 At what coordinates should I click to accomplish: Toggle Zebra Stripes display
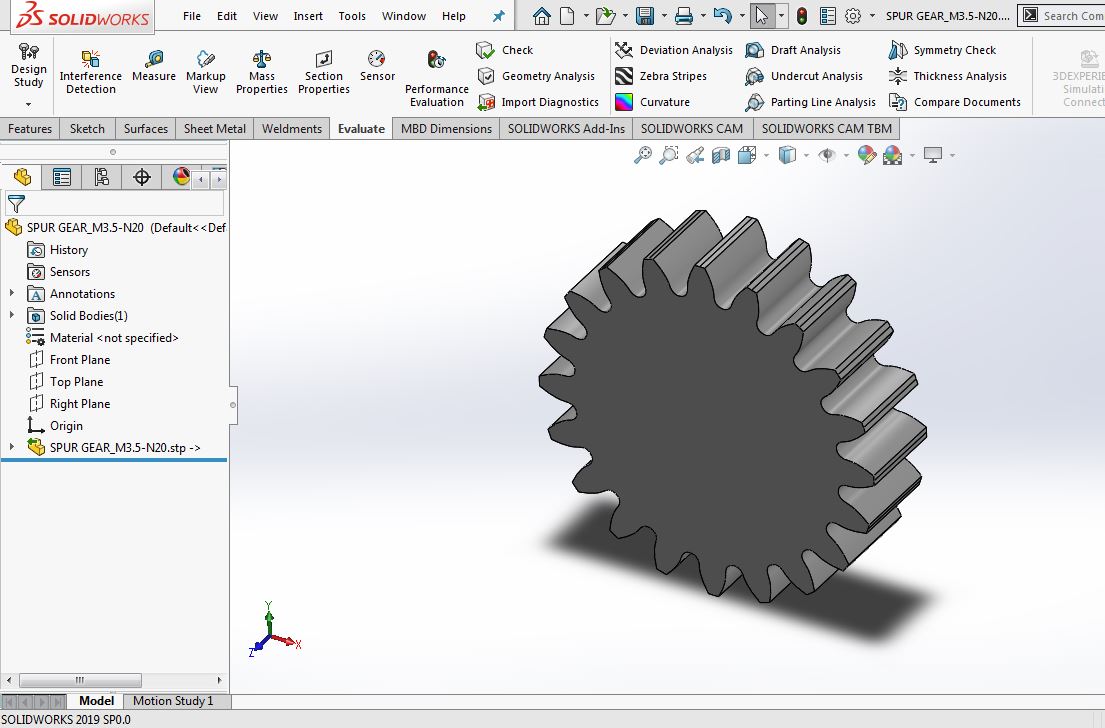click(x=661, y=76)
